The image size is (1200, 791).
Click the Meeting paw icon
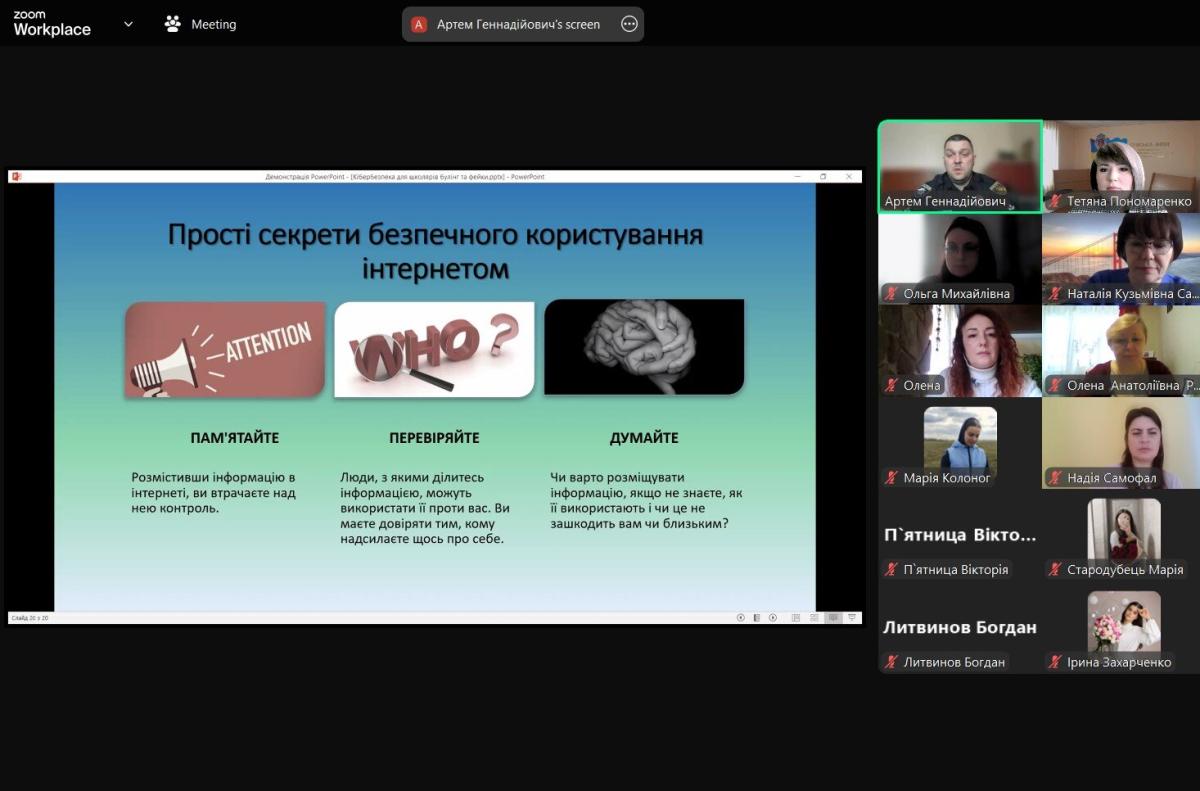click(173, 24)
